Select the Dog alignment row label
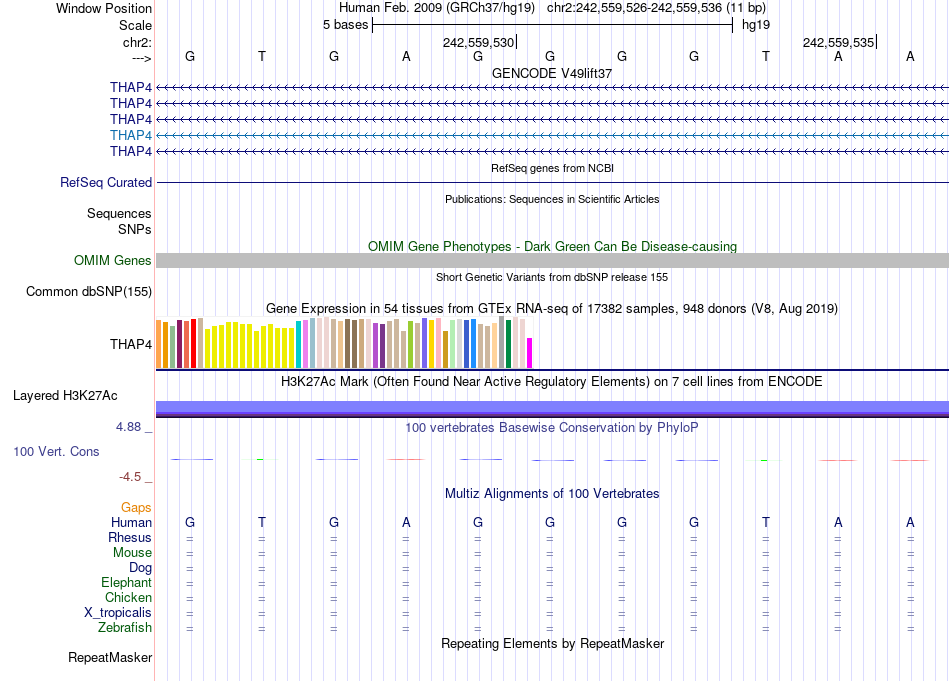950x681 pixels. 141,568
